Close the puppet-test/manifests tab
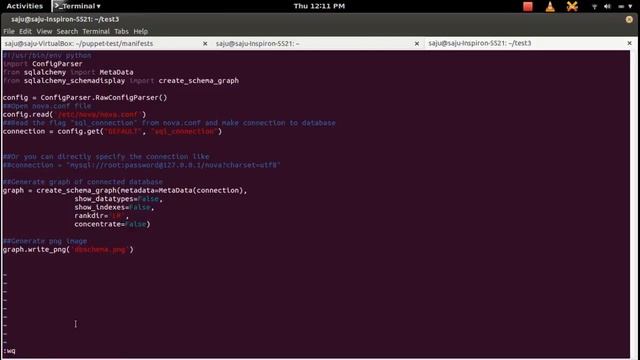 [x=205, y=43]
